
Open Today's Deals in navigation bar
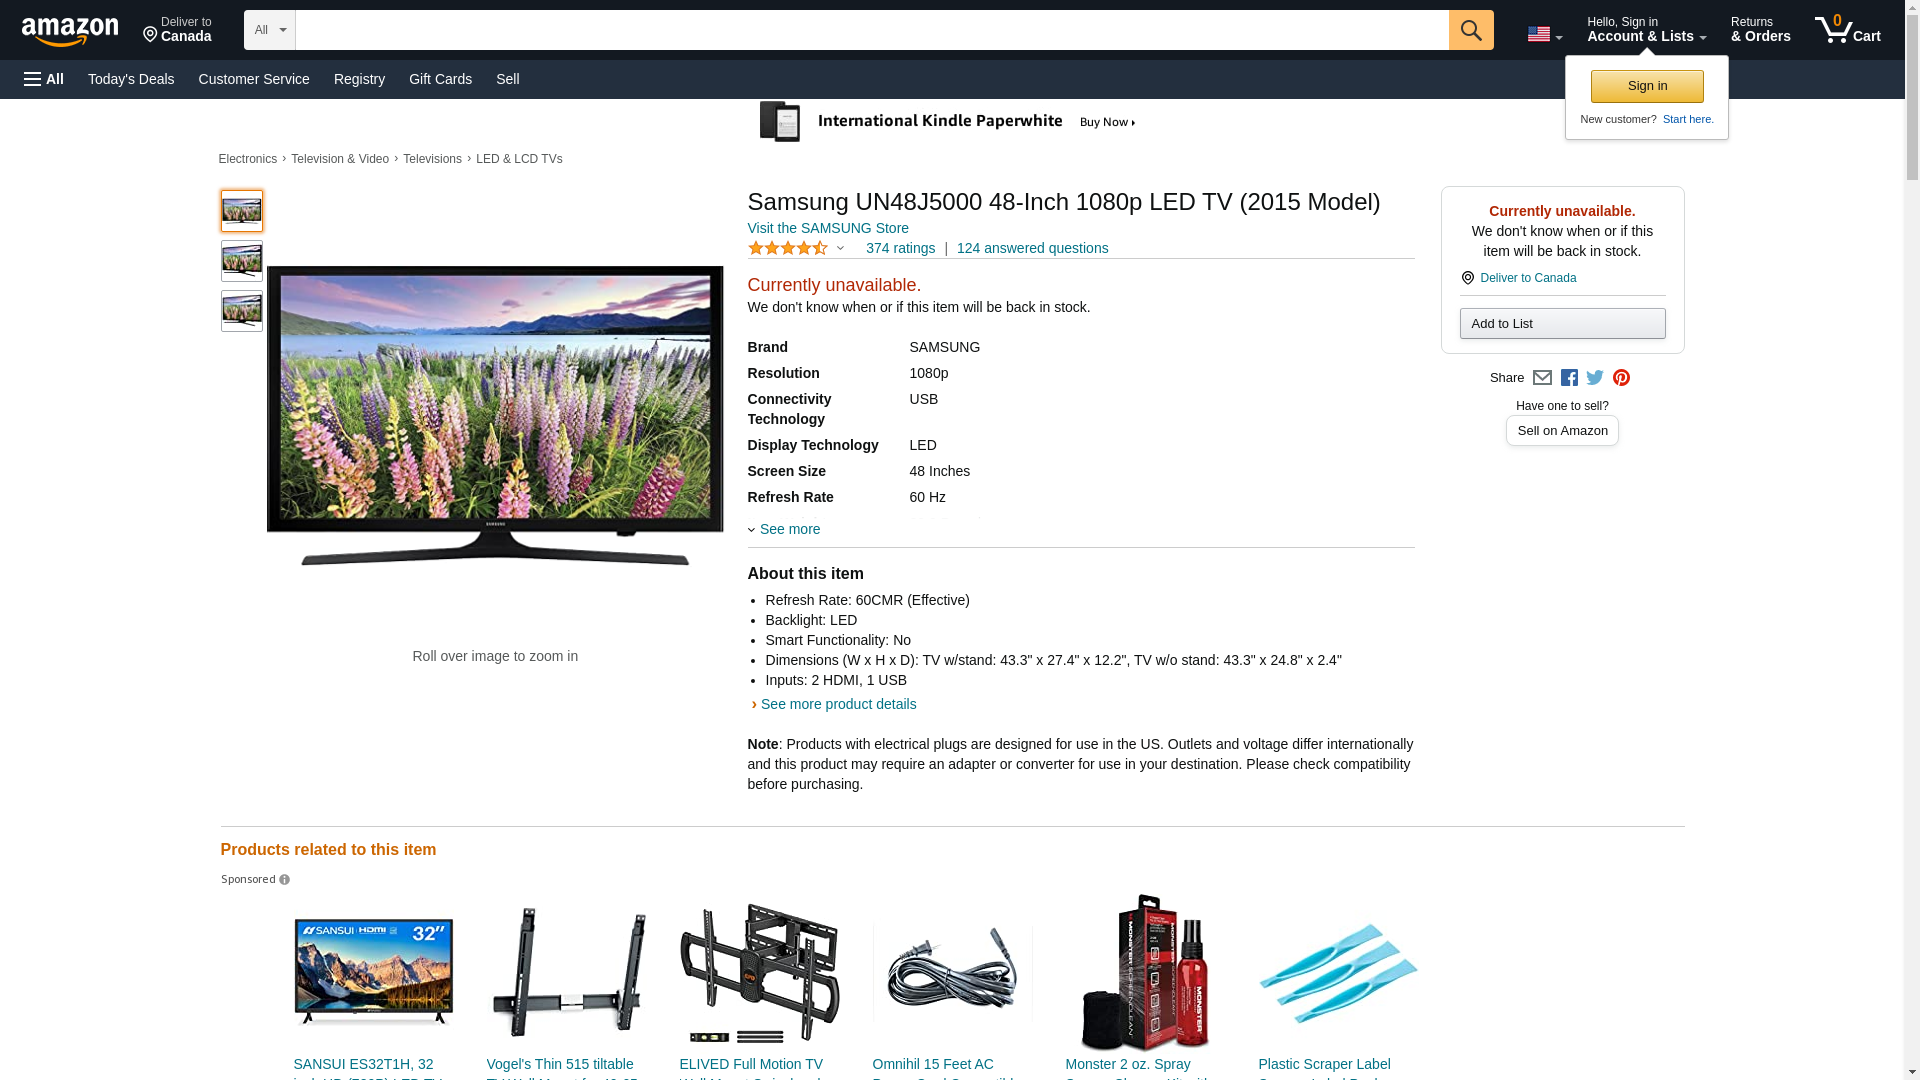pos(131,79)
